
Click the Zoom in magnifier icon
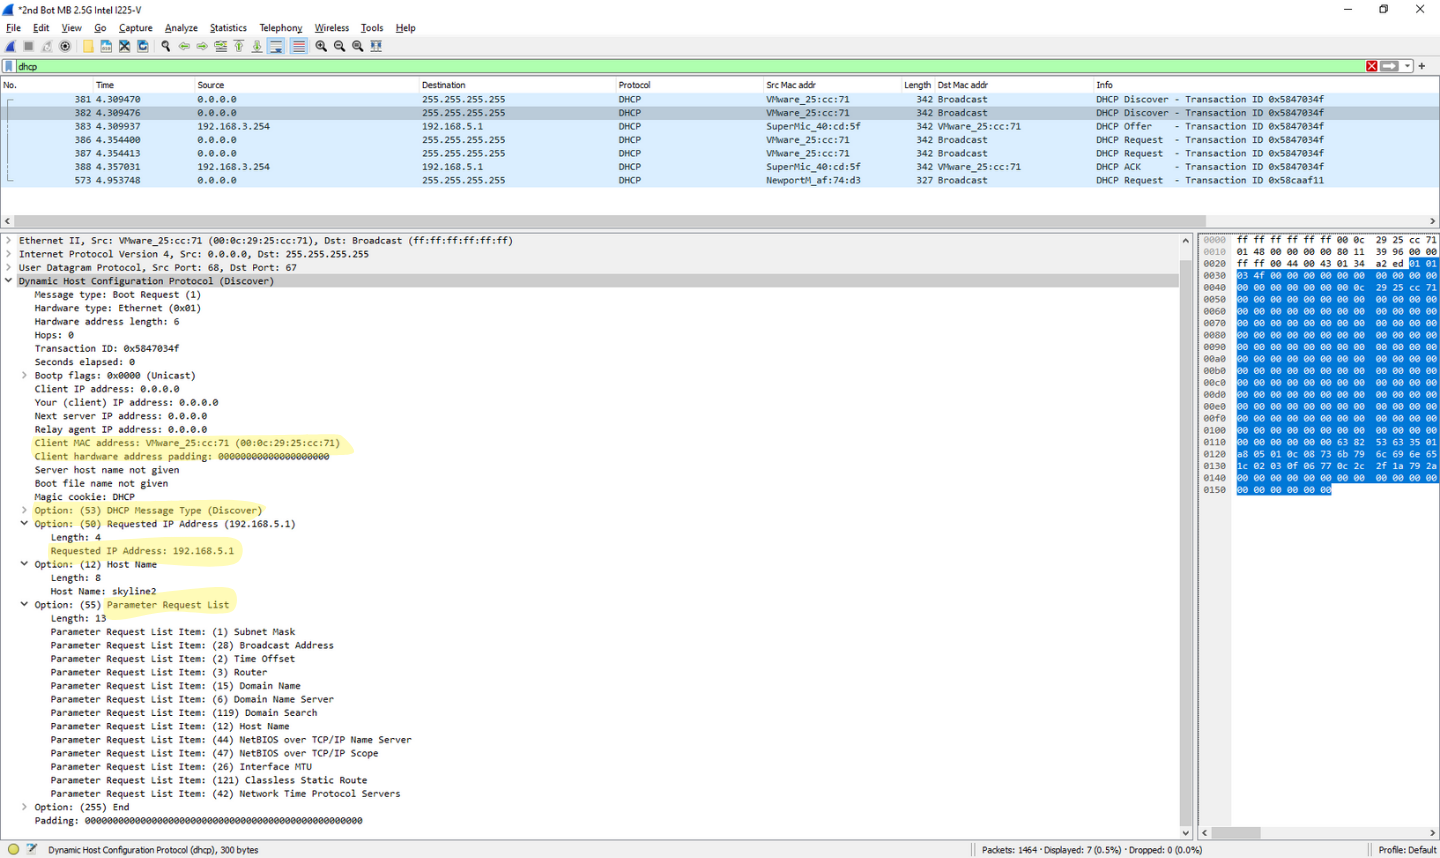click(321, 46)
